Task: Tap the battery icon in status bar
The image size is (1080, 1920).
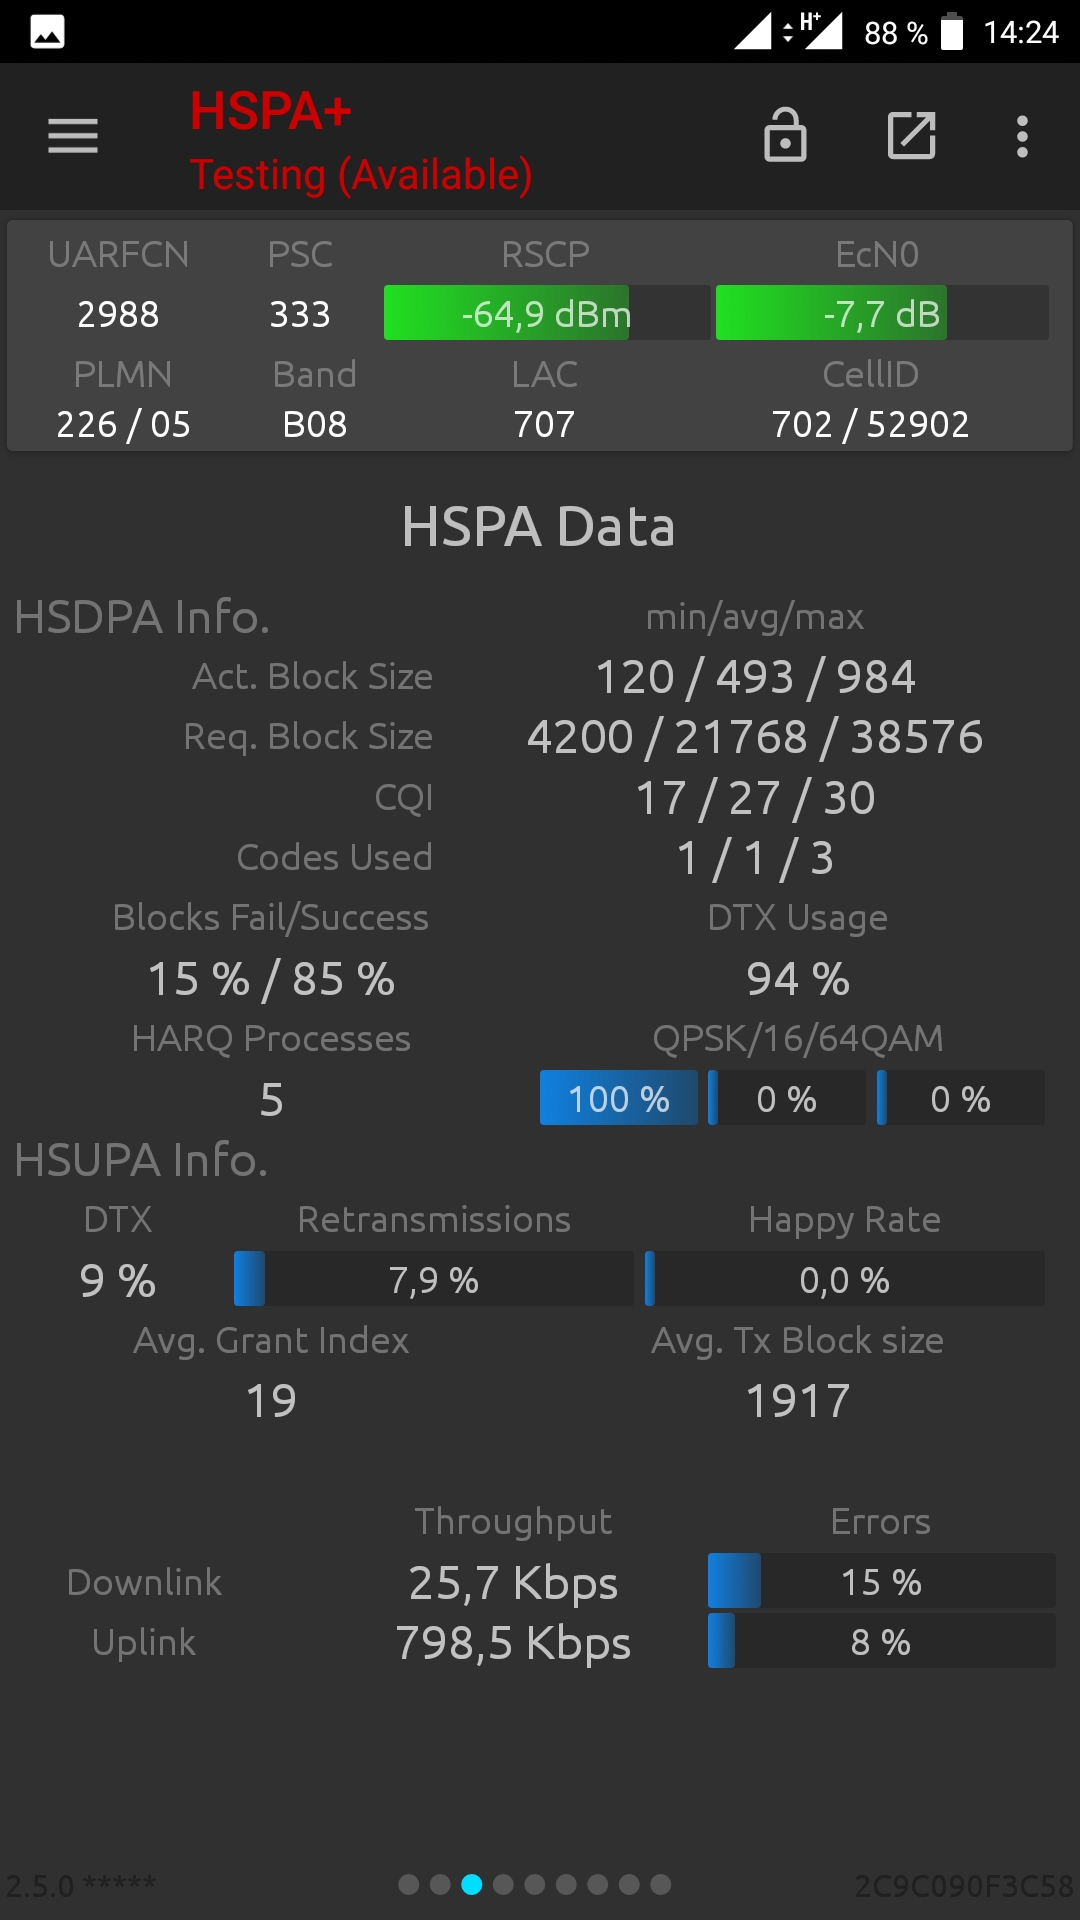Action: [x=952, y=32]
